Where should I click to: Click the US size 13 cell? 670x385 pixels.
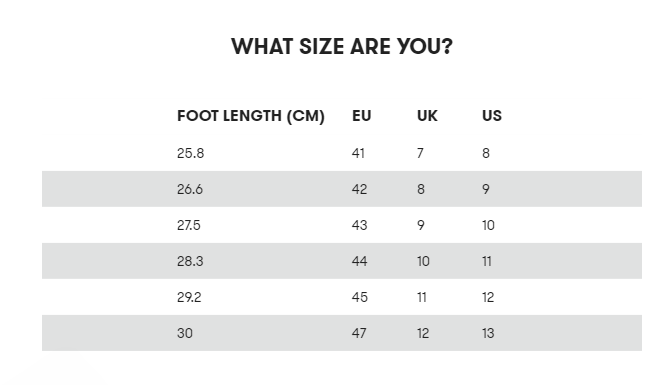[x=488, y=333]
